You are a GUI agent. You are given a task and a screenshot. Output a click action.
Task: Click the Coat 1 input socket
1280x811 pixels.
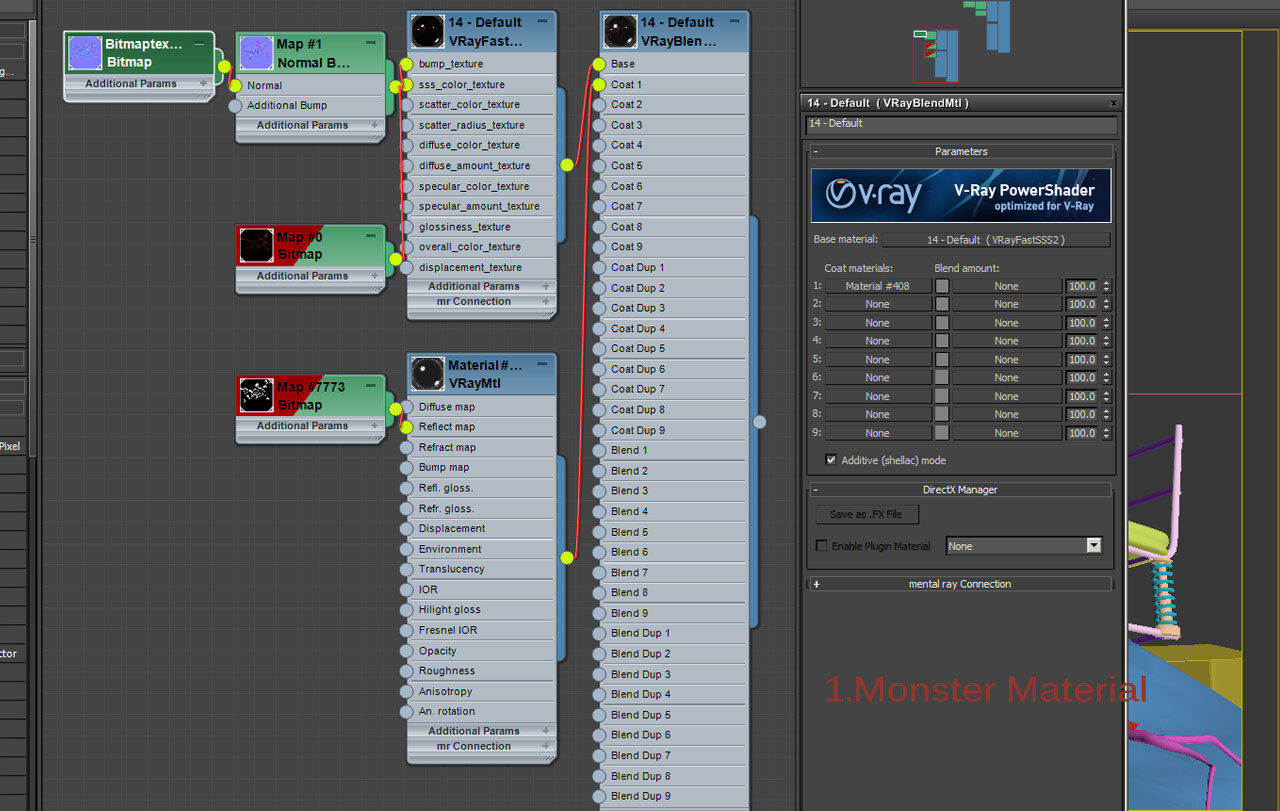[599, 84]
